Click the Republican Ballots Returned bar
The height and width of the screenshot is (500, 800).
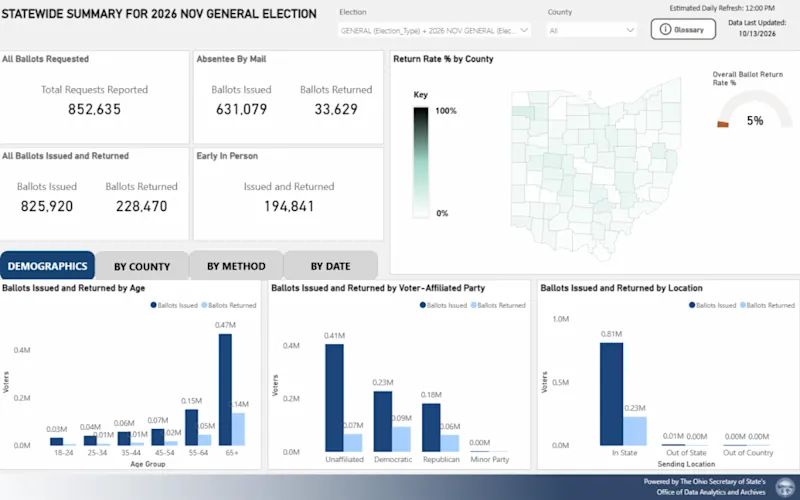click(449, 443)
